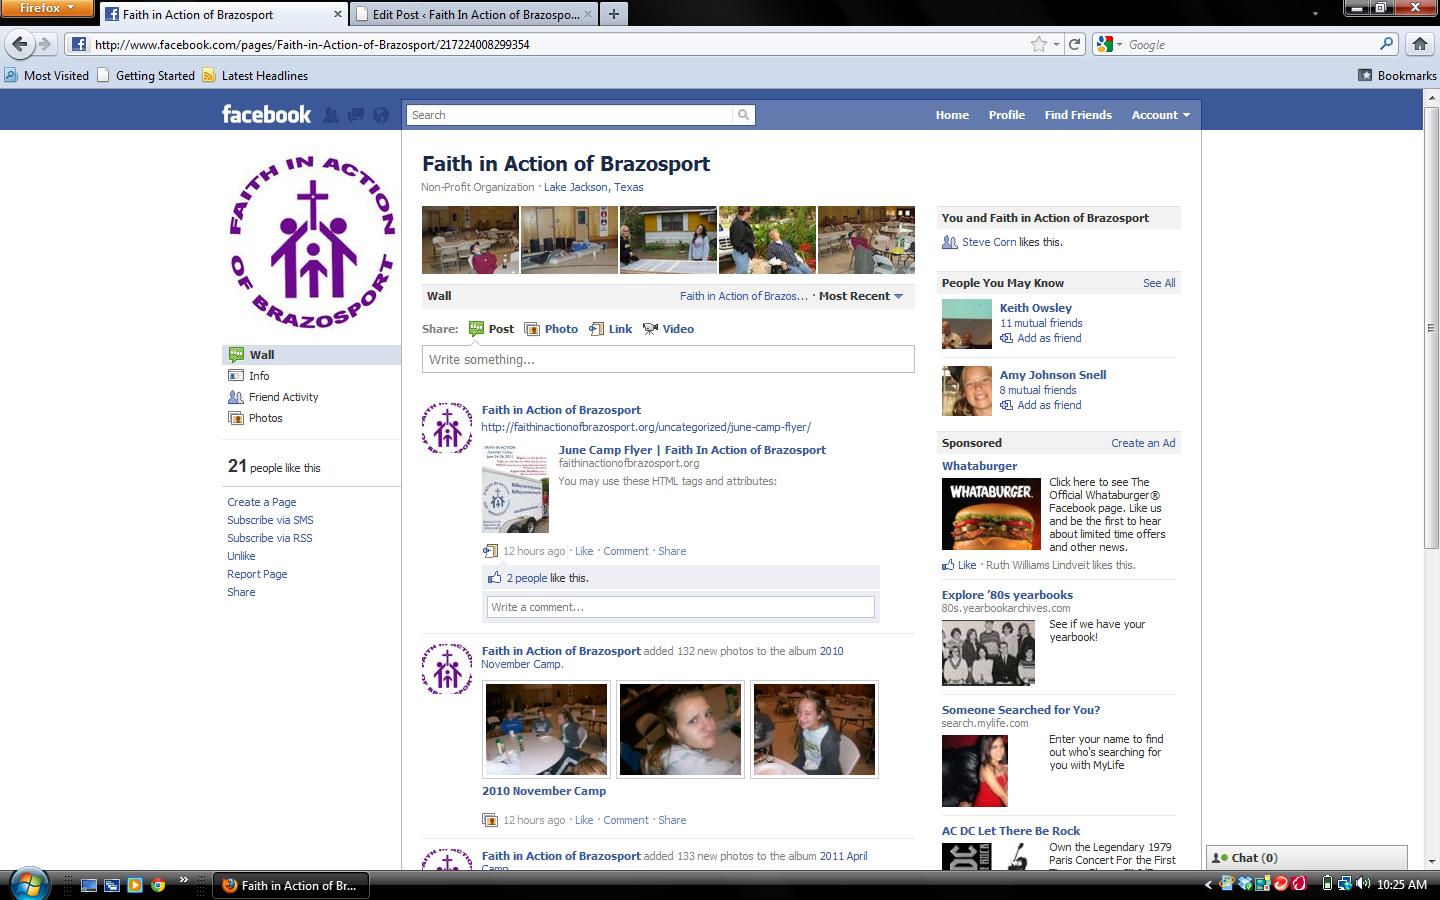Click the page vertical scrollbar

tap(1431, 327)
